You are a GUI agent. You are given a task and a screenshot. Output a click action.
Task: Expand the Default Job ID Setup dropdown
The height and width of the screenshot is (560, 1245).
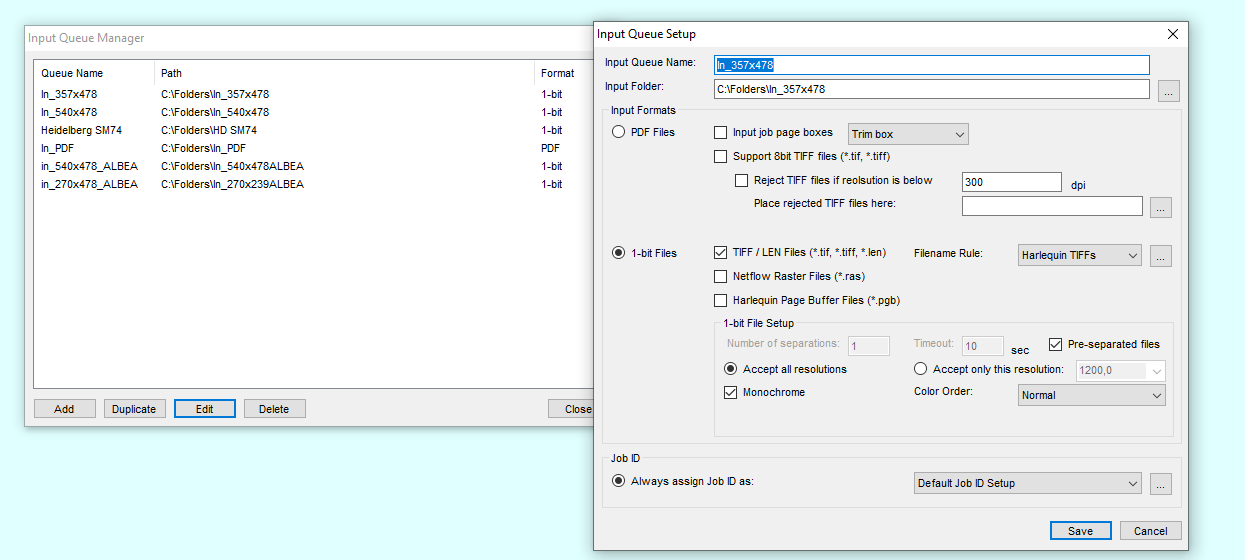[x=1027, y=484]
